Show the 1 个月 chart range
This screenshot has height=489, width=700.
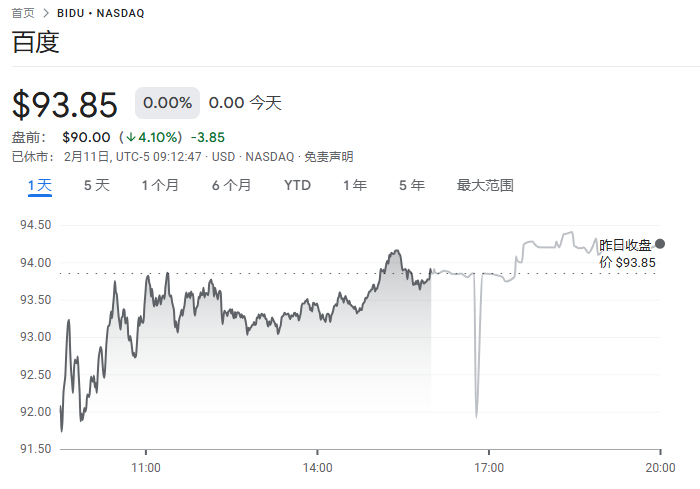point(160,185)
